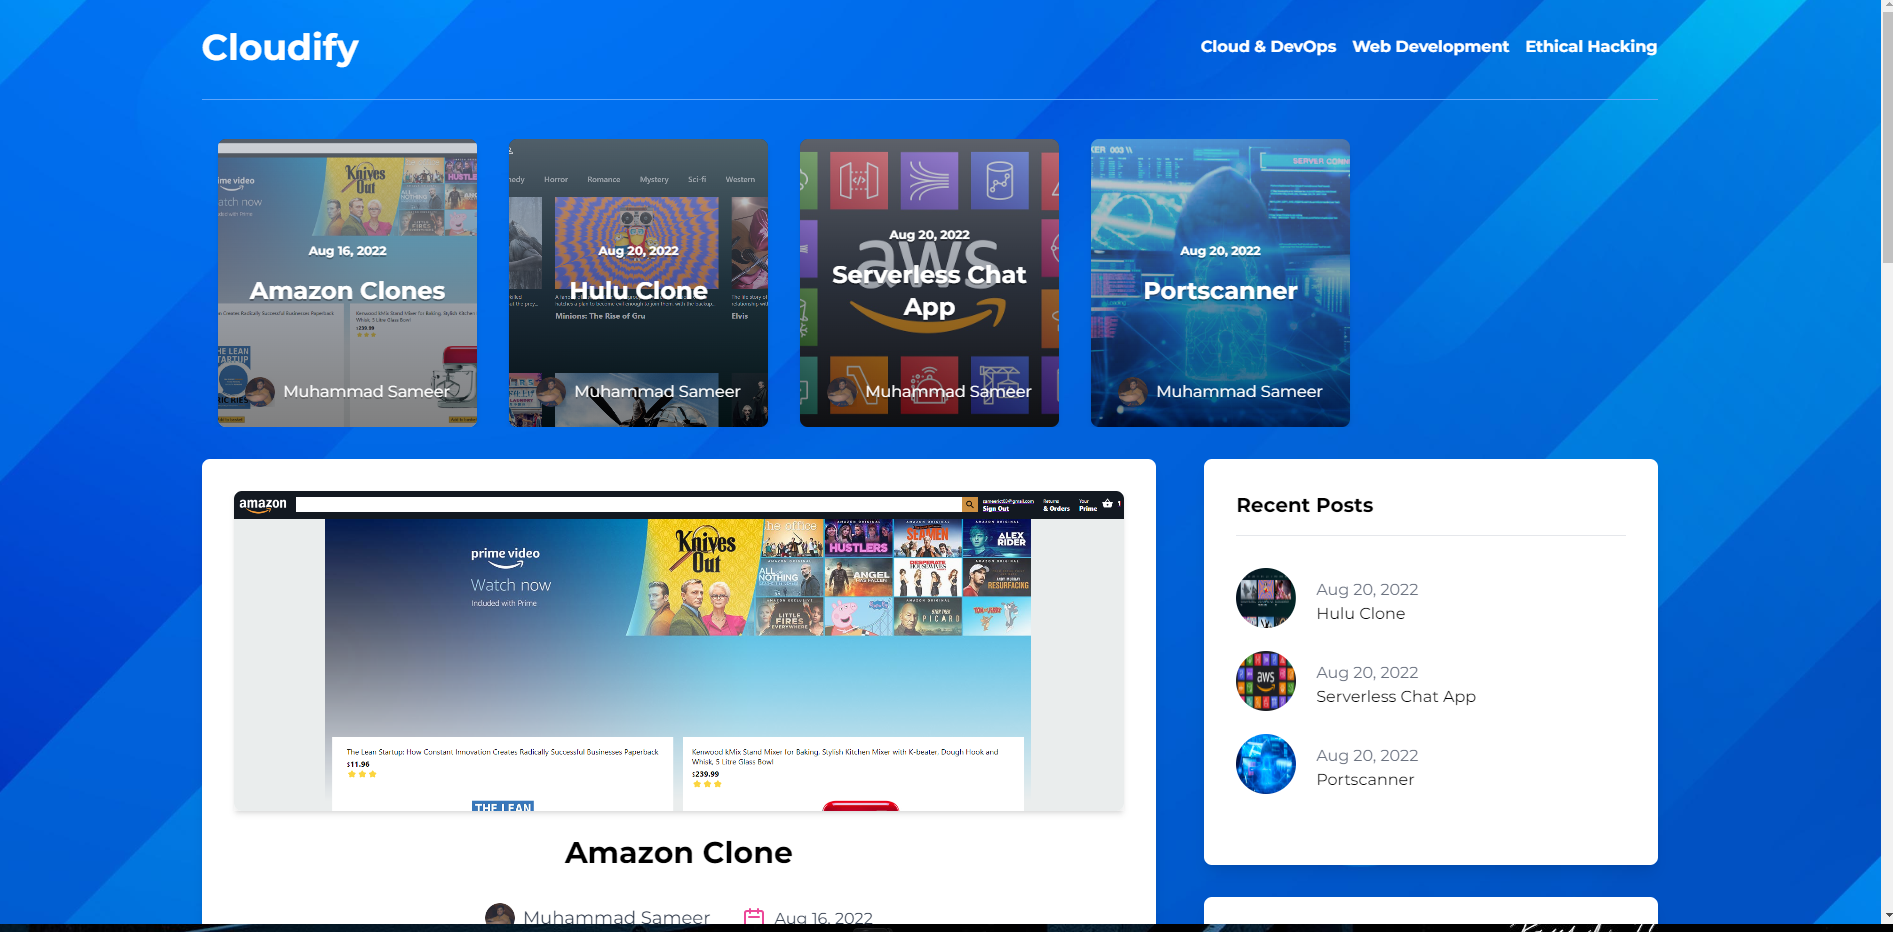
Task: Click Muhammad Sameer name on Hulu Clone card
Action: (657, 391)
